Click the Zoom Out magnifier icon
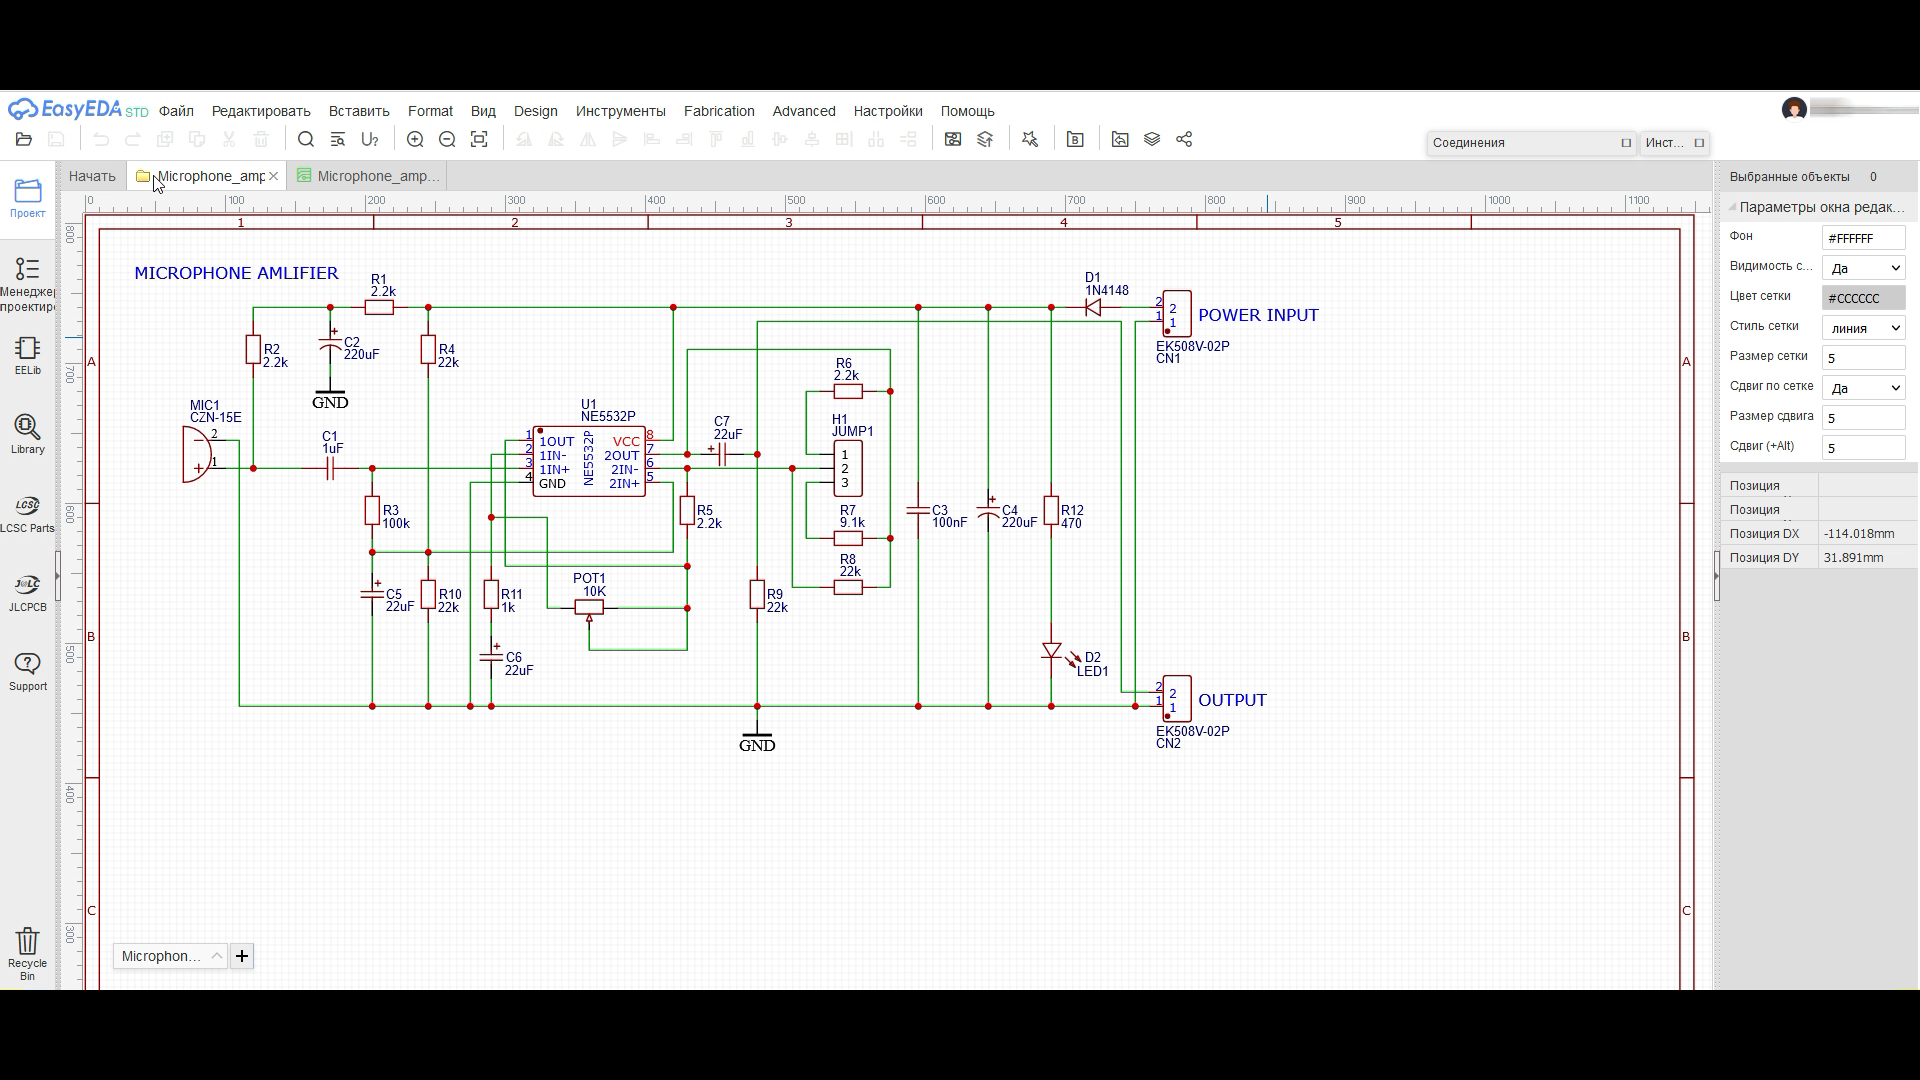The image size is (1920, 1080). pos(447,140)
